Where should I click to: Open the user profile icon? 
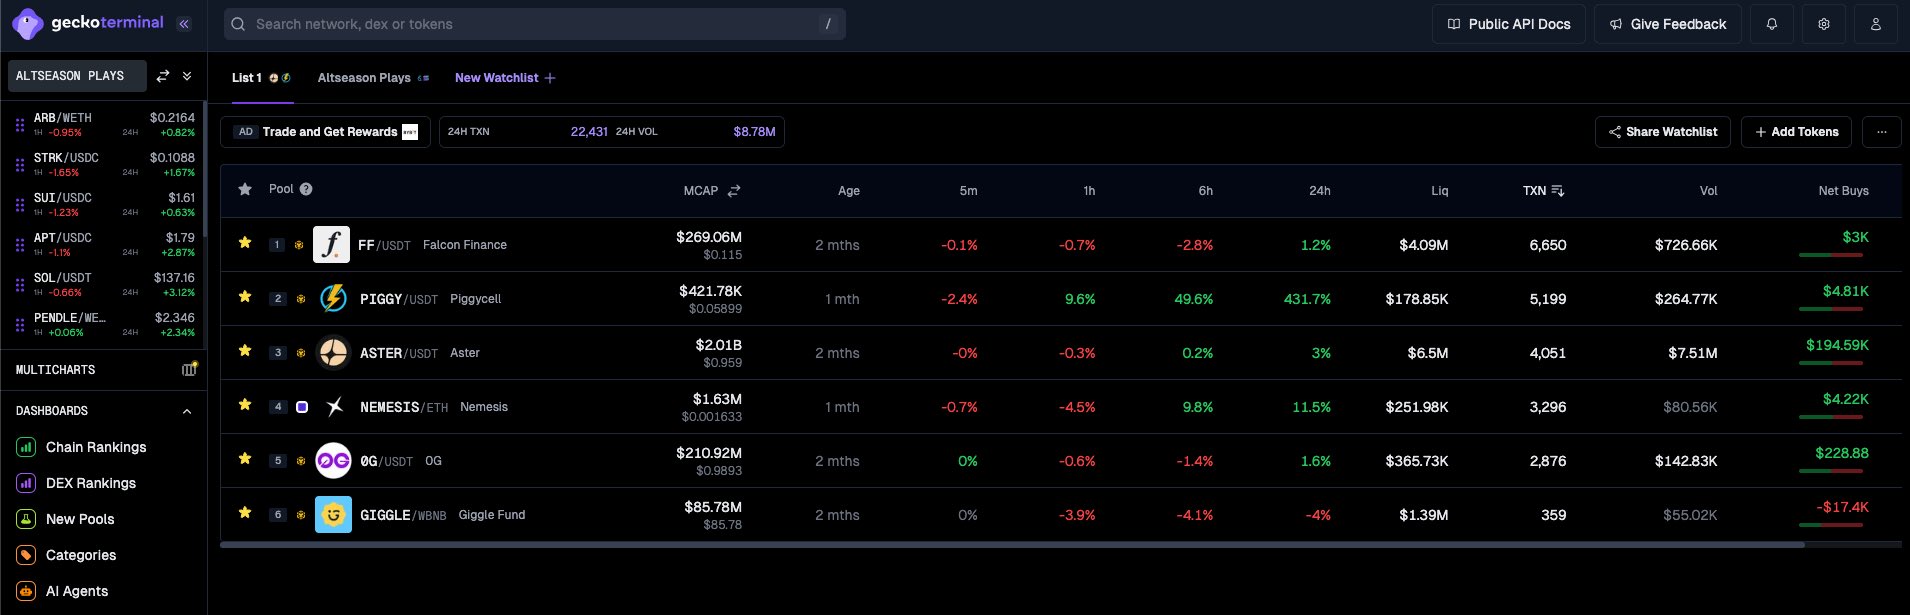pos(1875,24)
